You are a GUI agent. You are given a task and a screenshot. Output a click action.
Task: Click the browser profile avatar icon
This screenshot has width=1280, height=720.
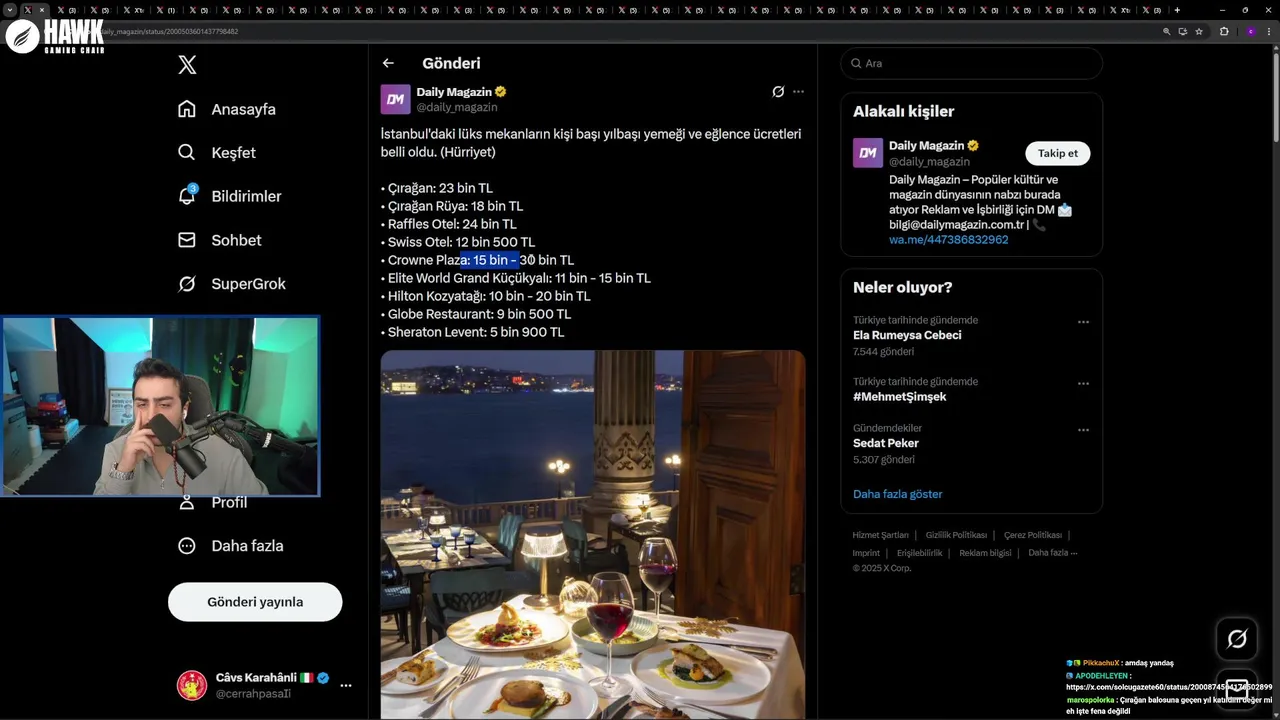pos(1250,31)
